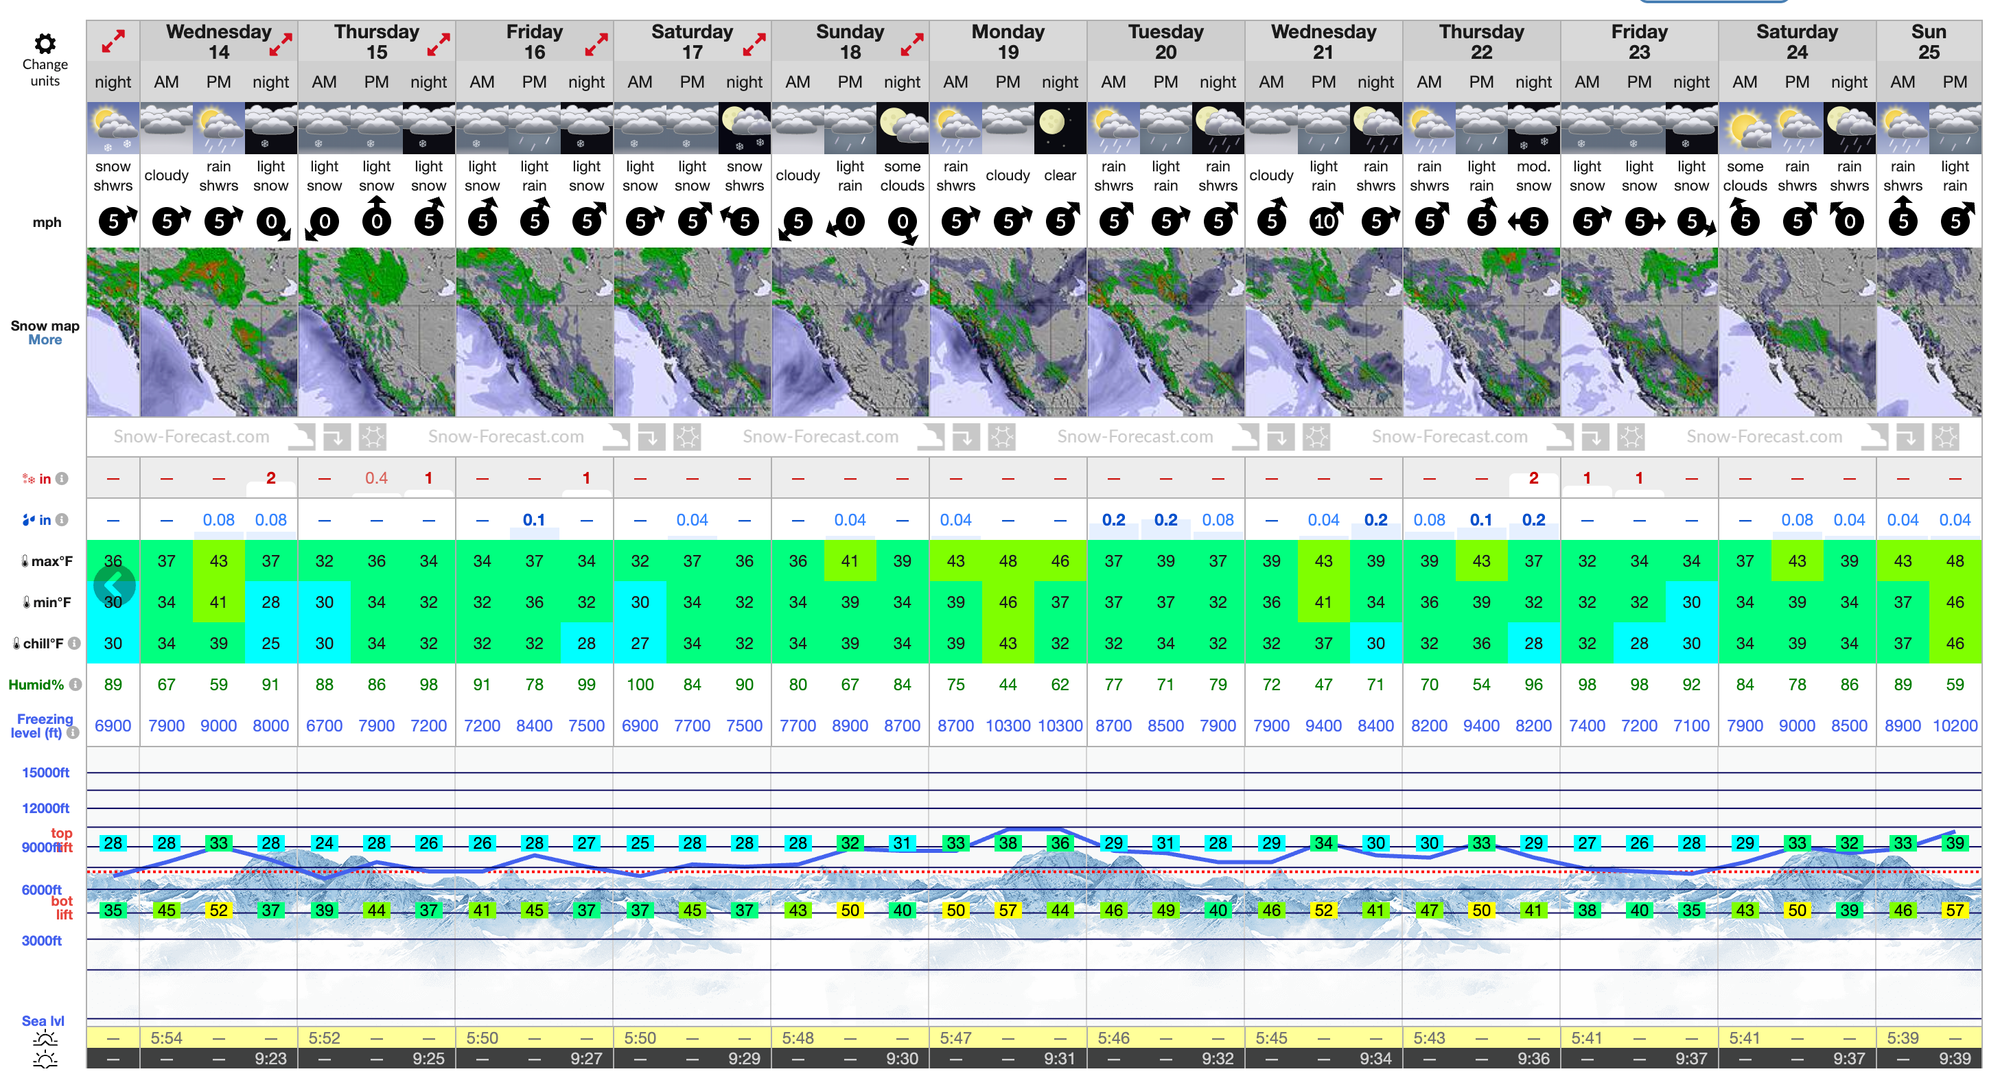
Task: Click the More link under Snow map
Action: (x=45, y=340)
